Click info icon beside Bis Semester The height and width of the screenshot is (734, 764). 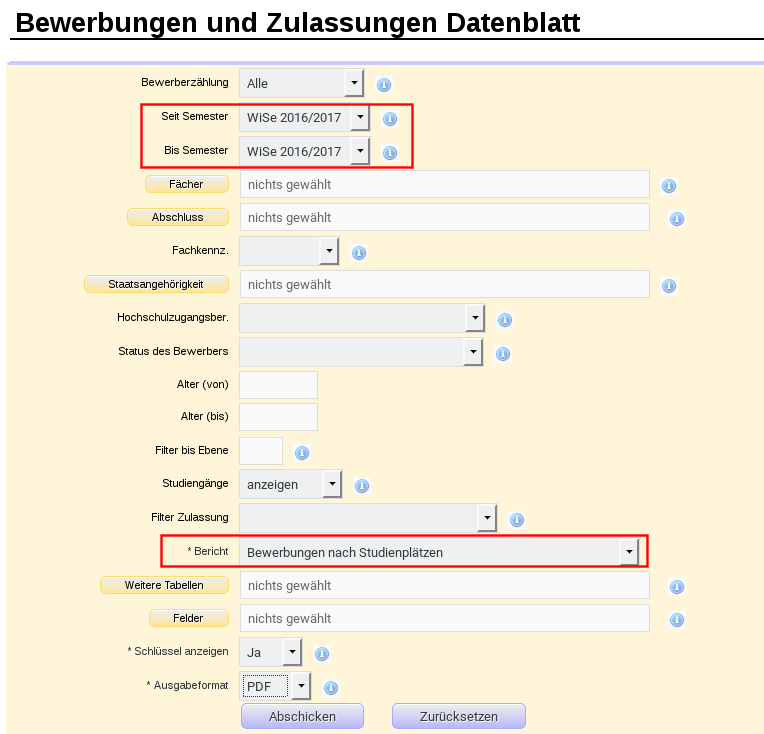(390, 153)
